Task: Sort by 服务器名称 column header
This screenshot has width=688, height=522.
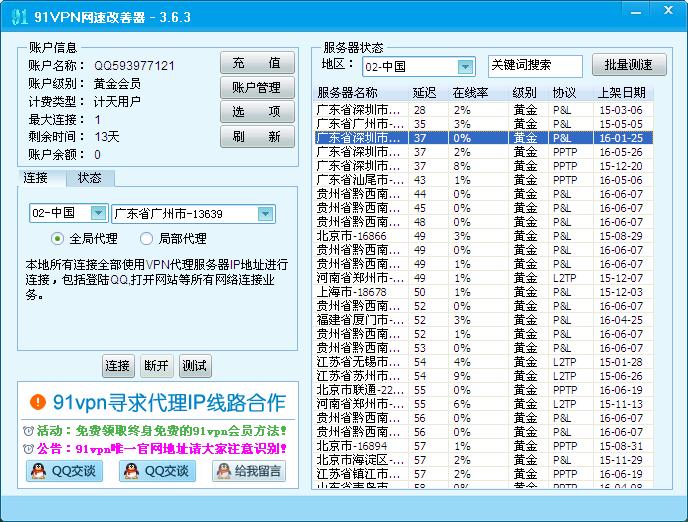Action: pyautogui.click(x=361, y=92)
